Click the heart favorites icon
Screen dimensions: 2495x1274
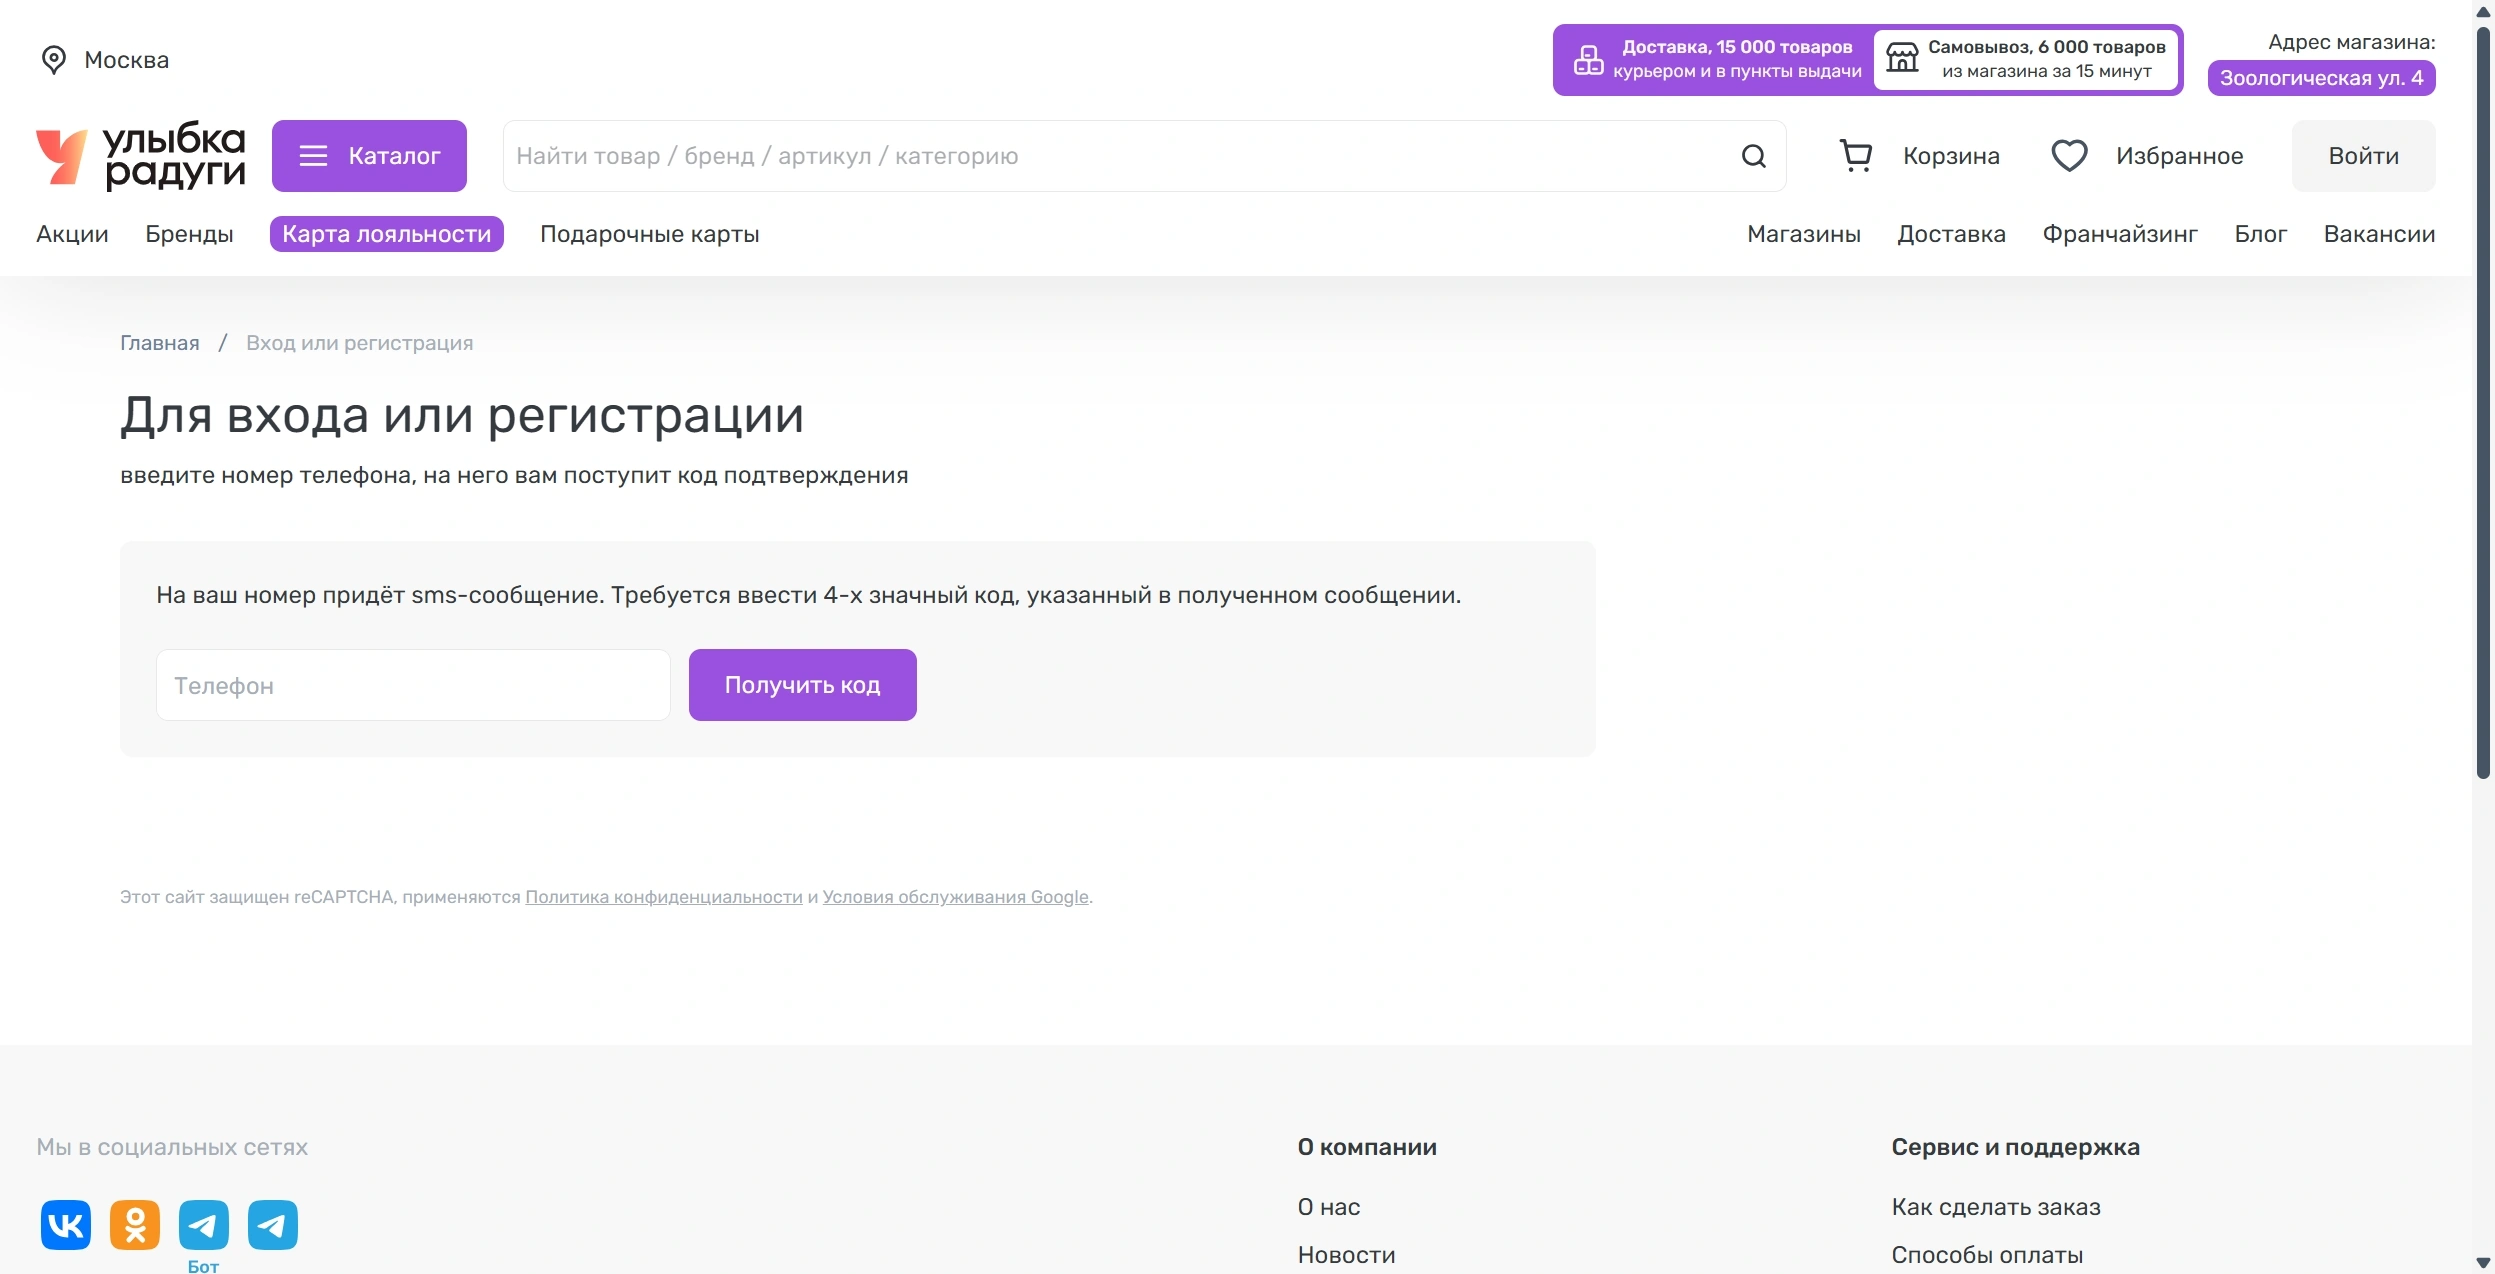[x=2069, y=156]
